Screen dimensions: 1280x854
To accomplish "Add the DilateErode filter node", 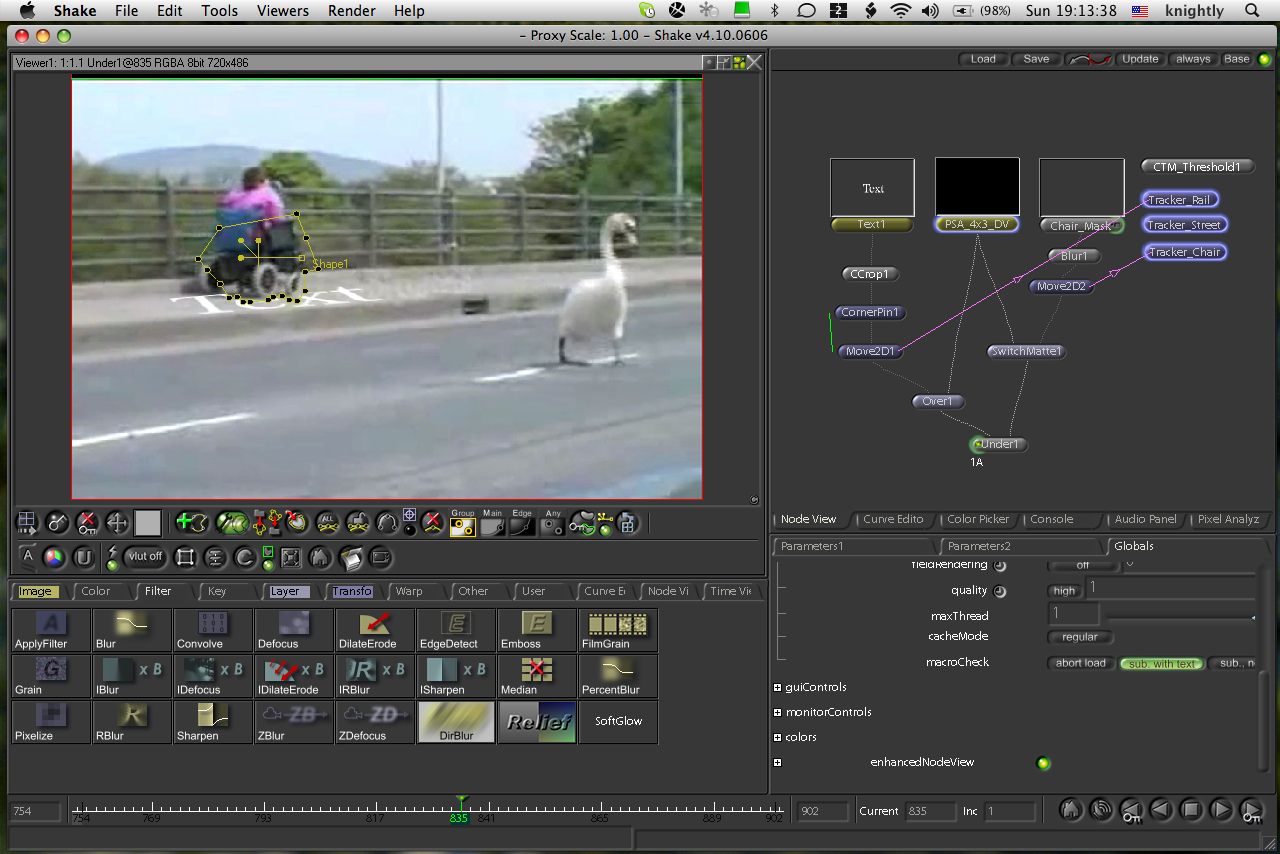I will [x=375, y=629].
